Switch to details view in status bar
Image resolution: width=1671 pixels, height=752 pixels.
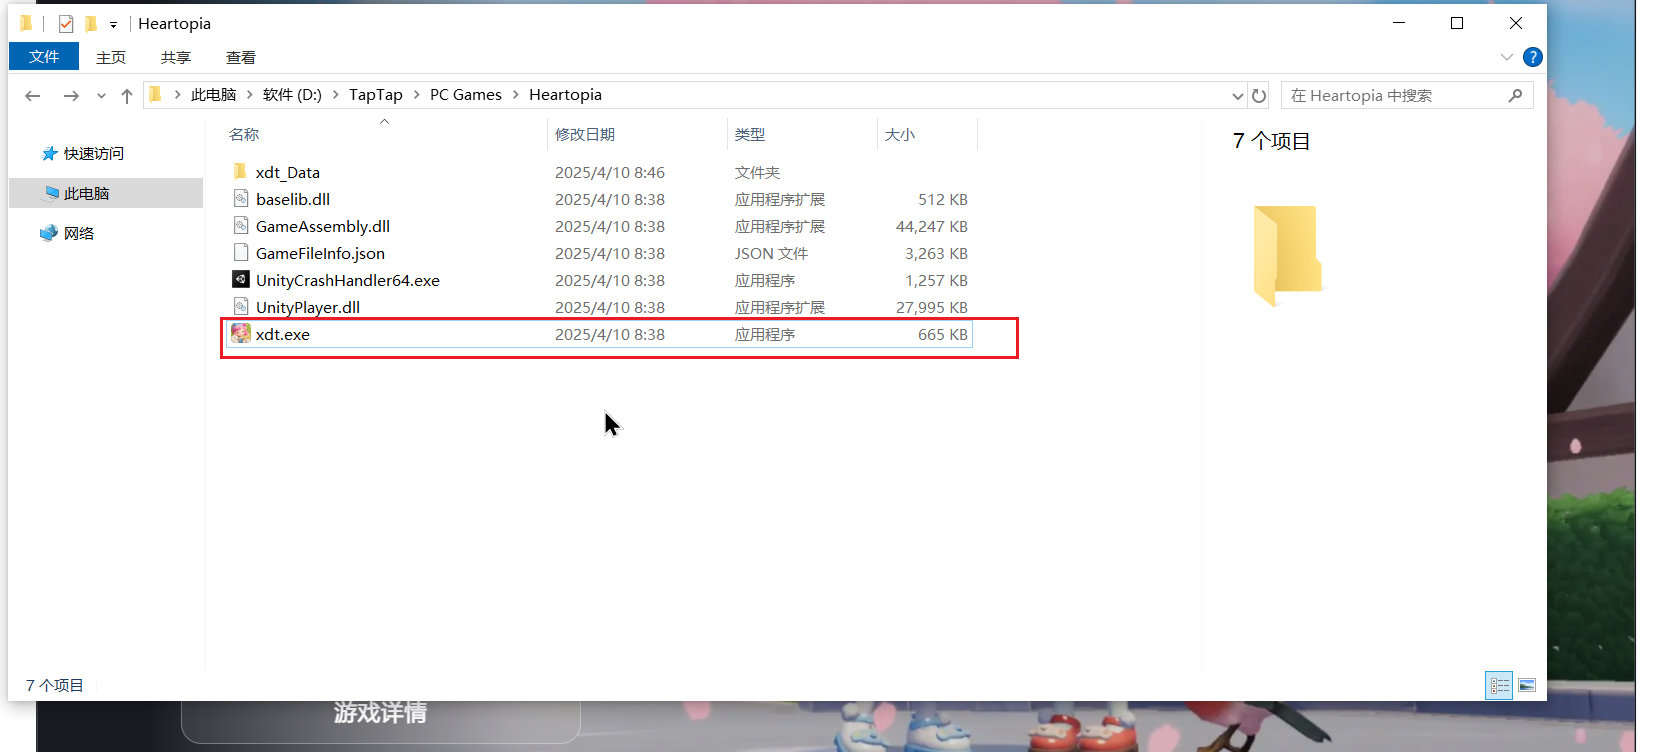coord(1500,685)
